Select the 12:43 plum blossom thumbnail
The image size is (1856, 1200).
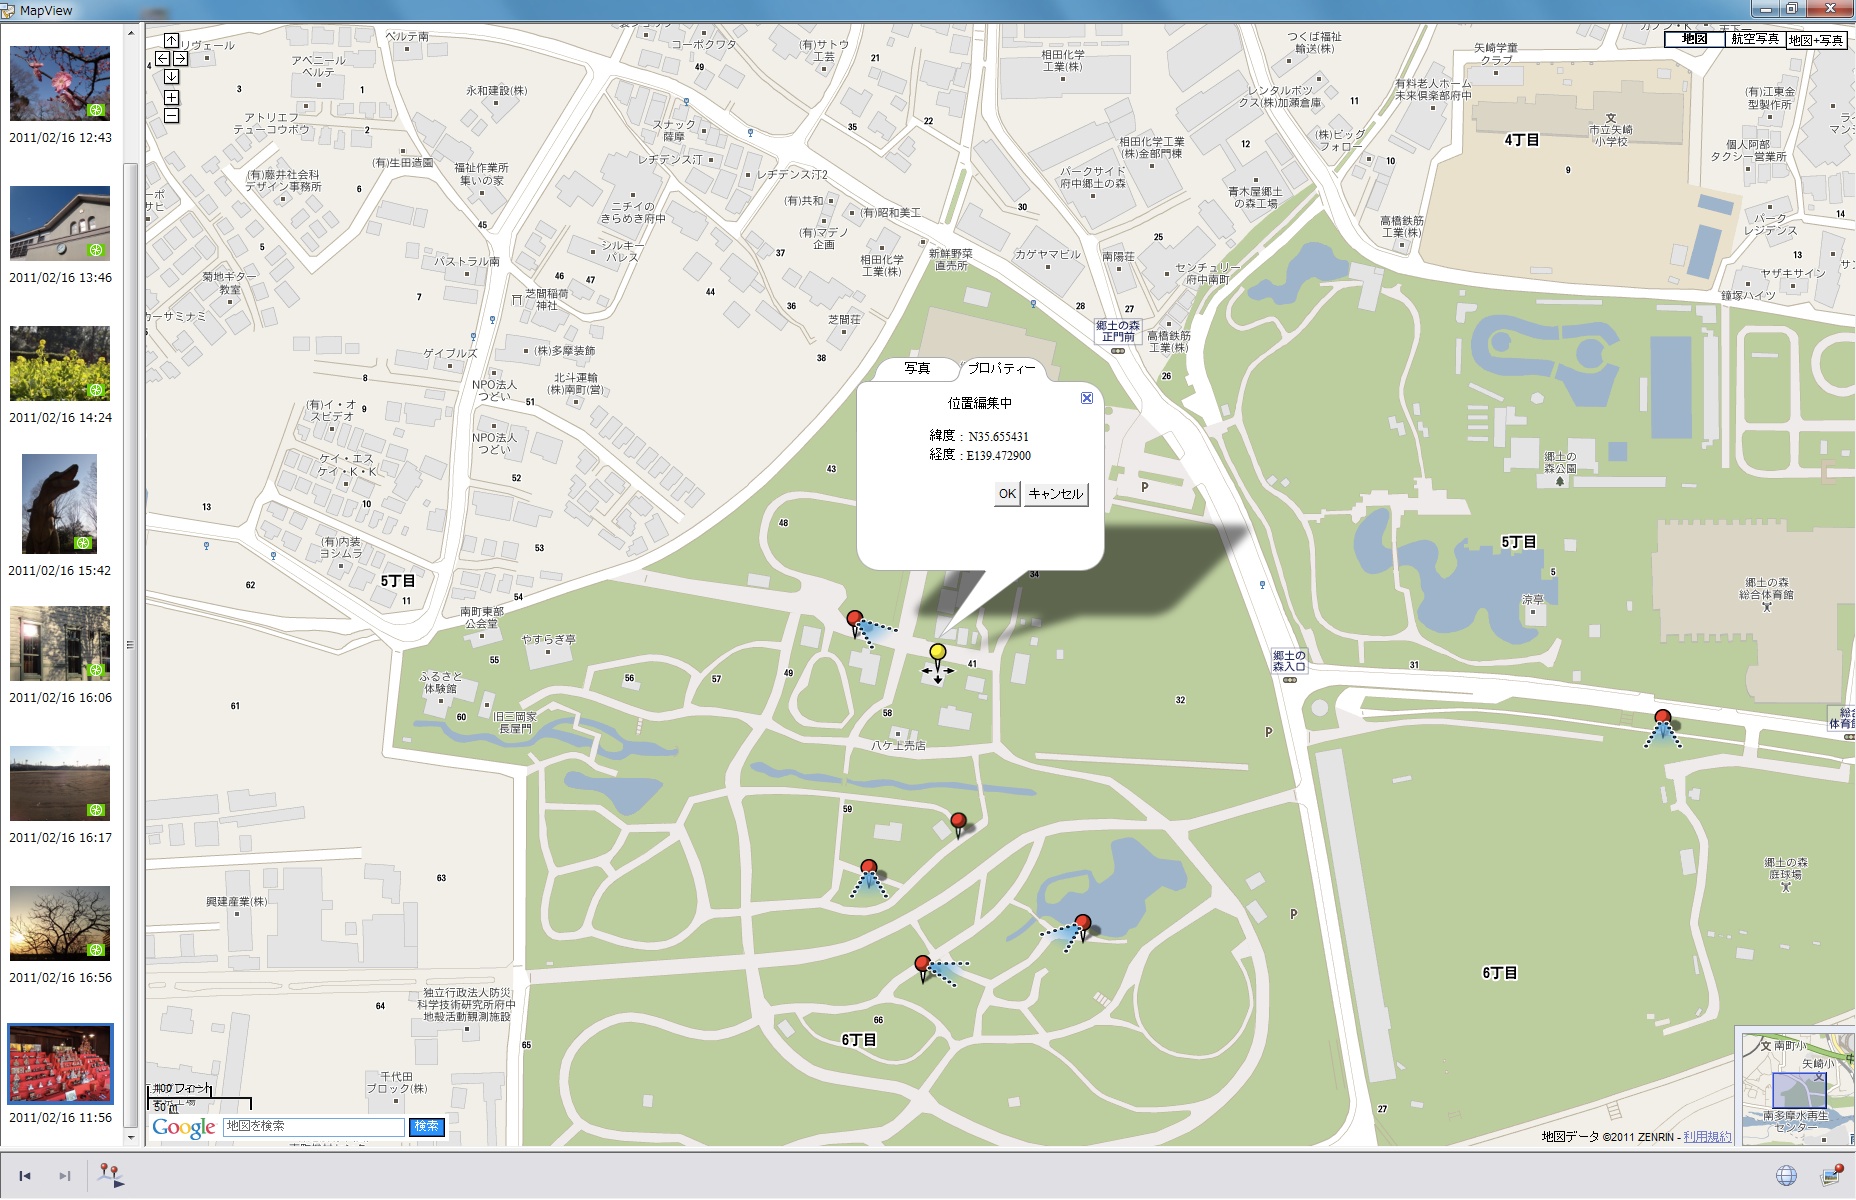pos(60,83)
